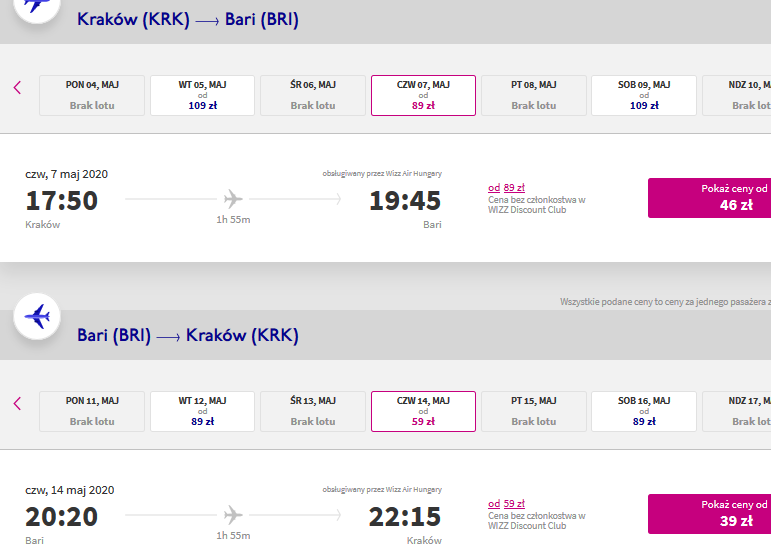Open the 'od 59 zł' price link
771x549 pixels.
506,504
